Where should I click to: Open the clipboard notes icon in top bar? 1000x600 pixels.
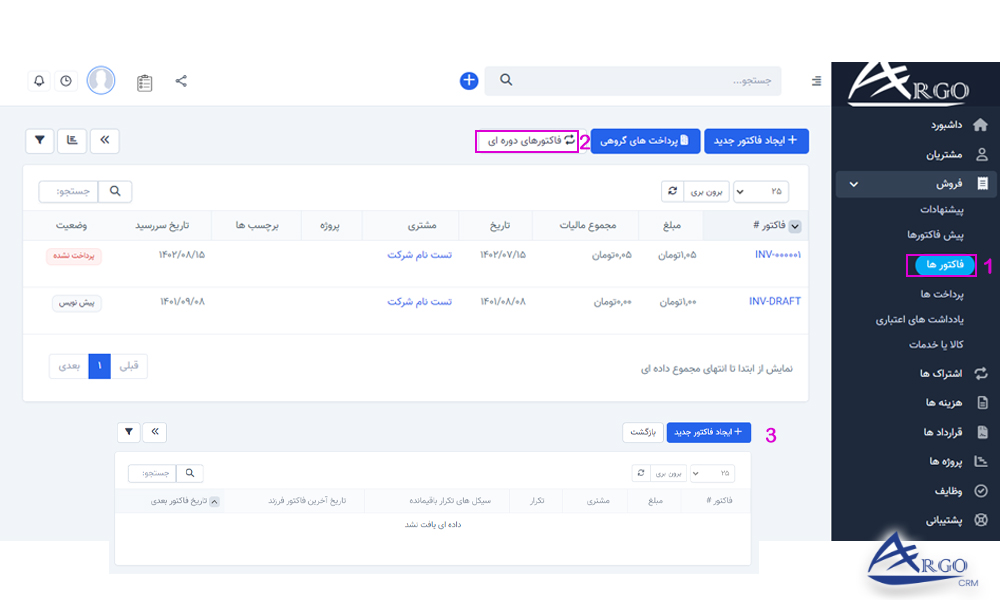pos(144,83)
